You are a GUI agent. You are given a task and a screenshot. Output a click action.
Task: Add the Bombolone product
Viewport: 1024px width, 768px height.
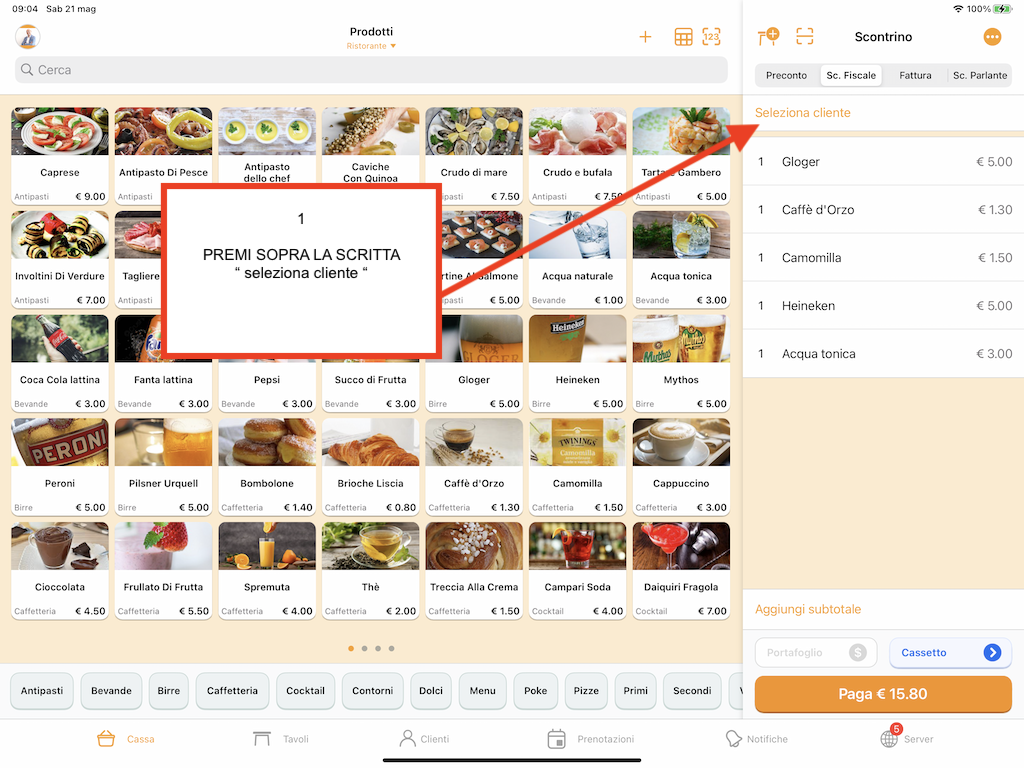[x=266, y=467]
